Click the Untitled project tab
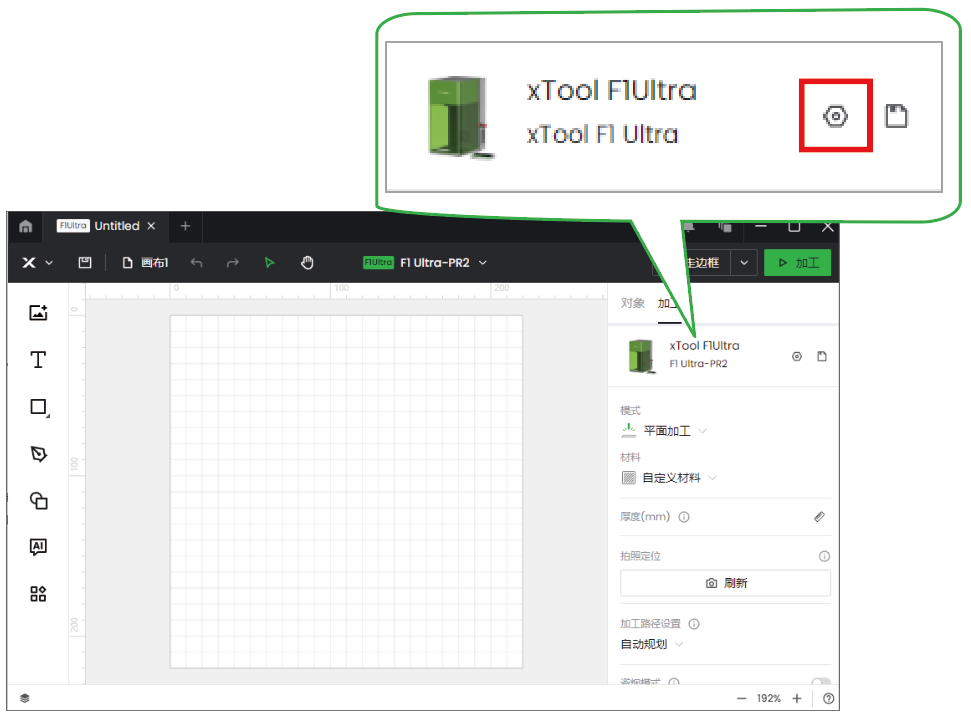 [106, 226]
